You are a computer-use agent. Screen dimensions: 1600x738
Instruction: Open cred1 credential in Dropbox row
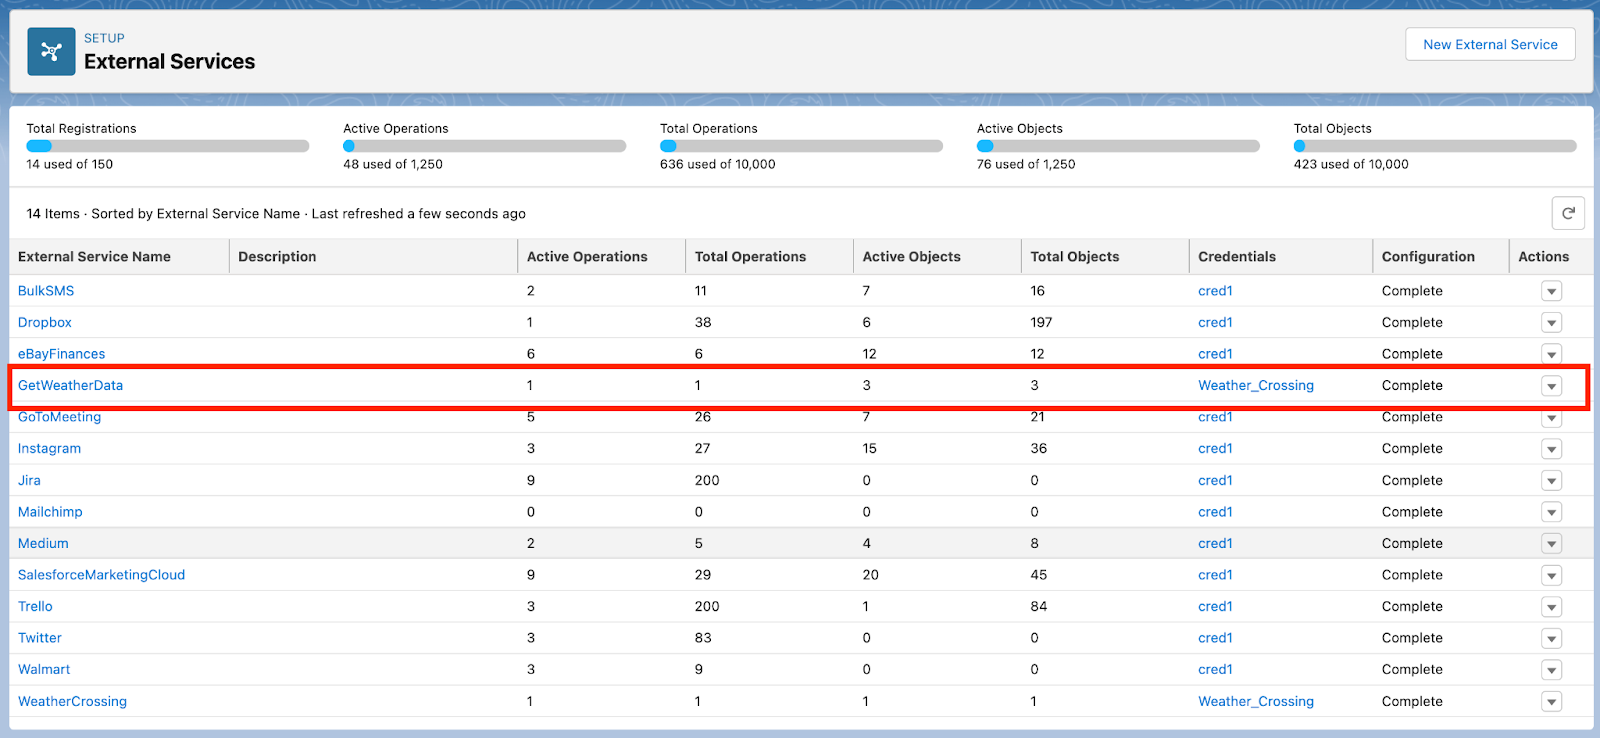(x=1215, y=322)
